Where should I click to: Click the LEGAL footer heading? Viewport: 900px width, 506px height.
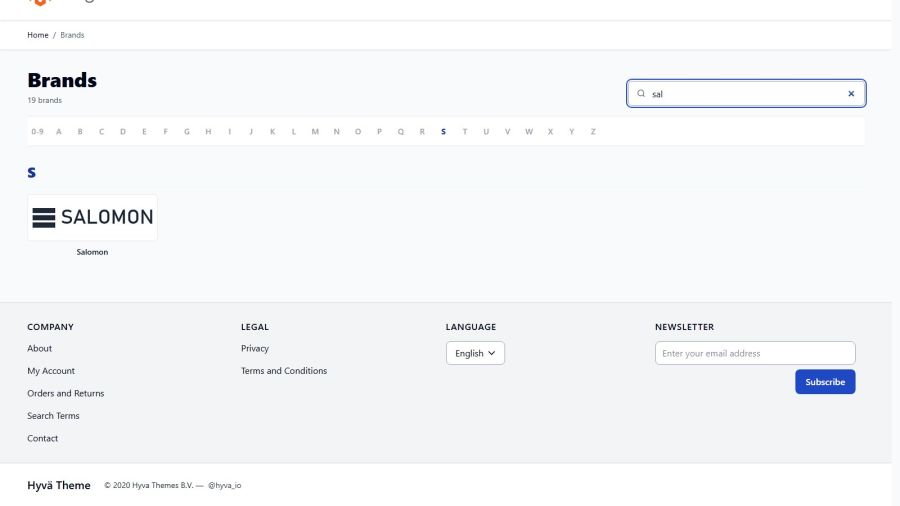255,327
